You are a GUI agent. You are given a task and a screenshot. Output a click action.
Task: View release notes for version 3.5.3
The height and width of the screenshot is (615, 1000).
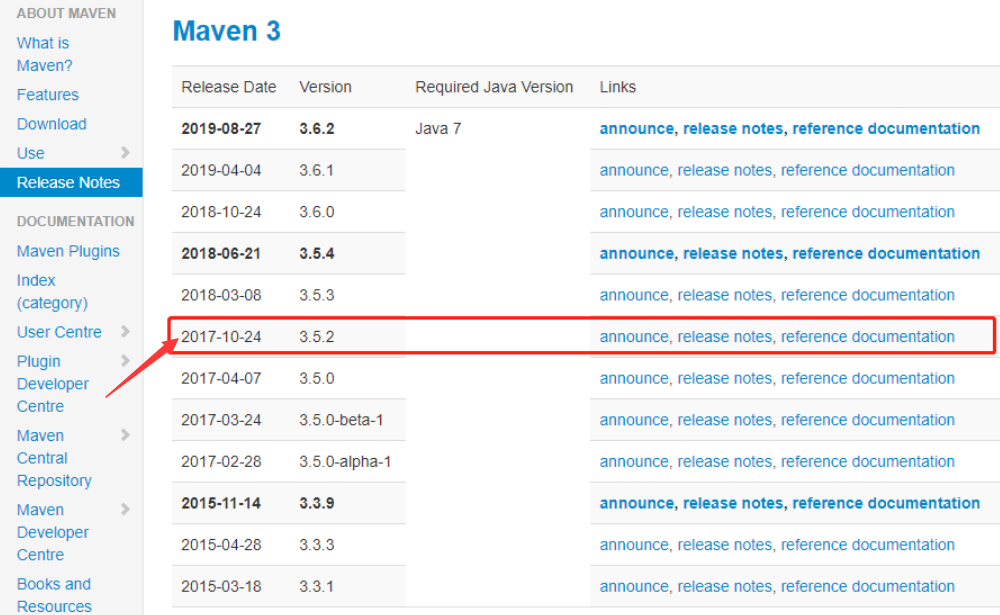tap(724, 295)
